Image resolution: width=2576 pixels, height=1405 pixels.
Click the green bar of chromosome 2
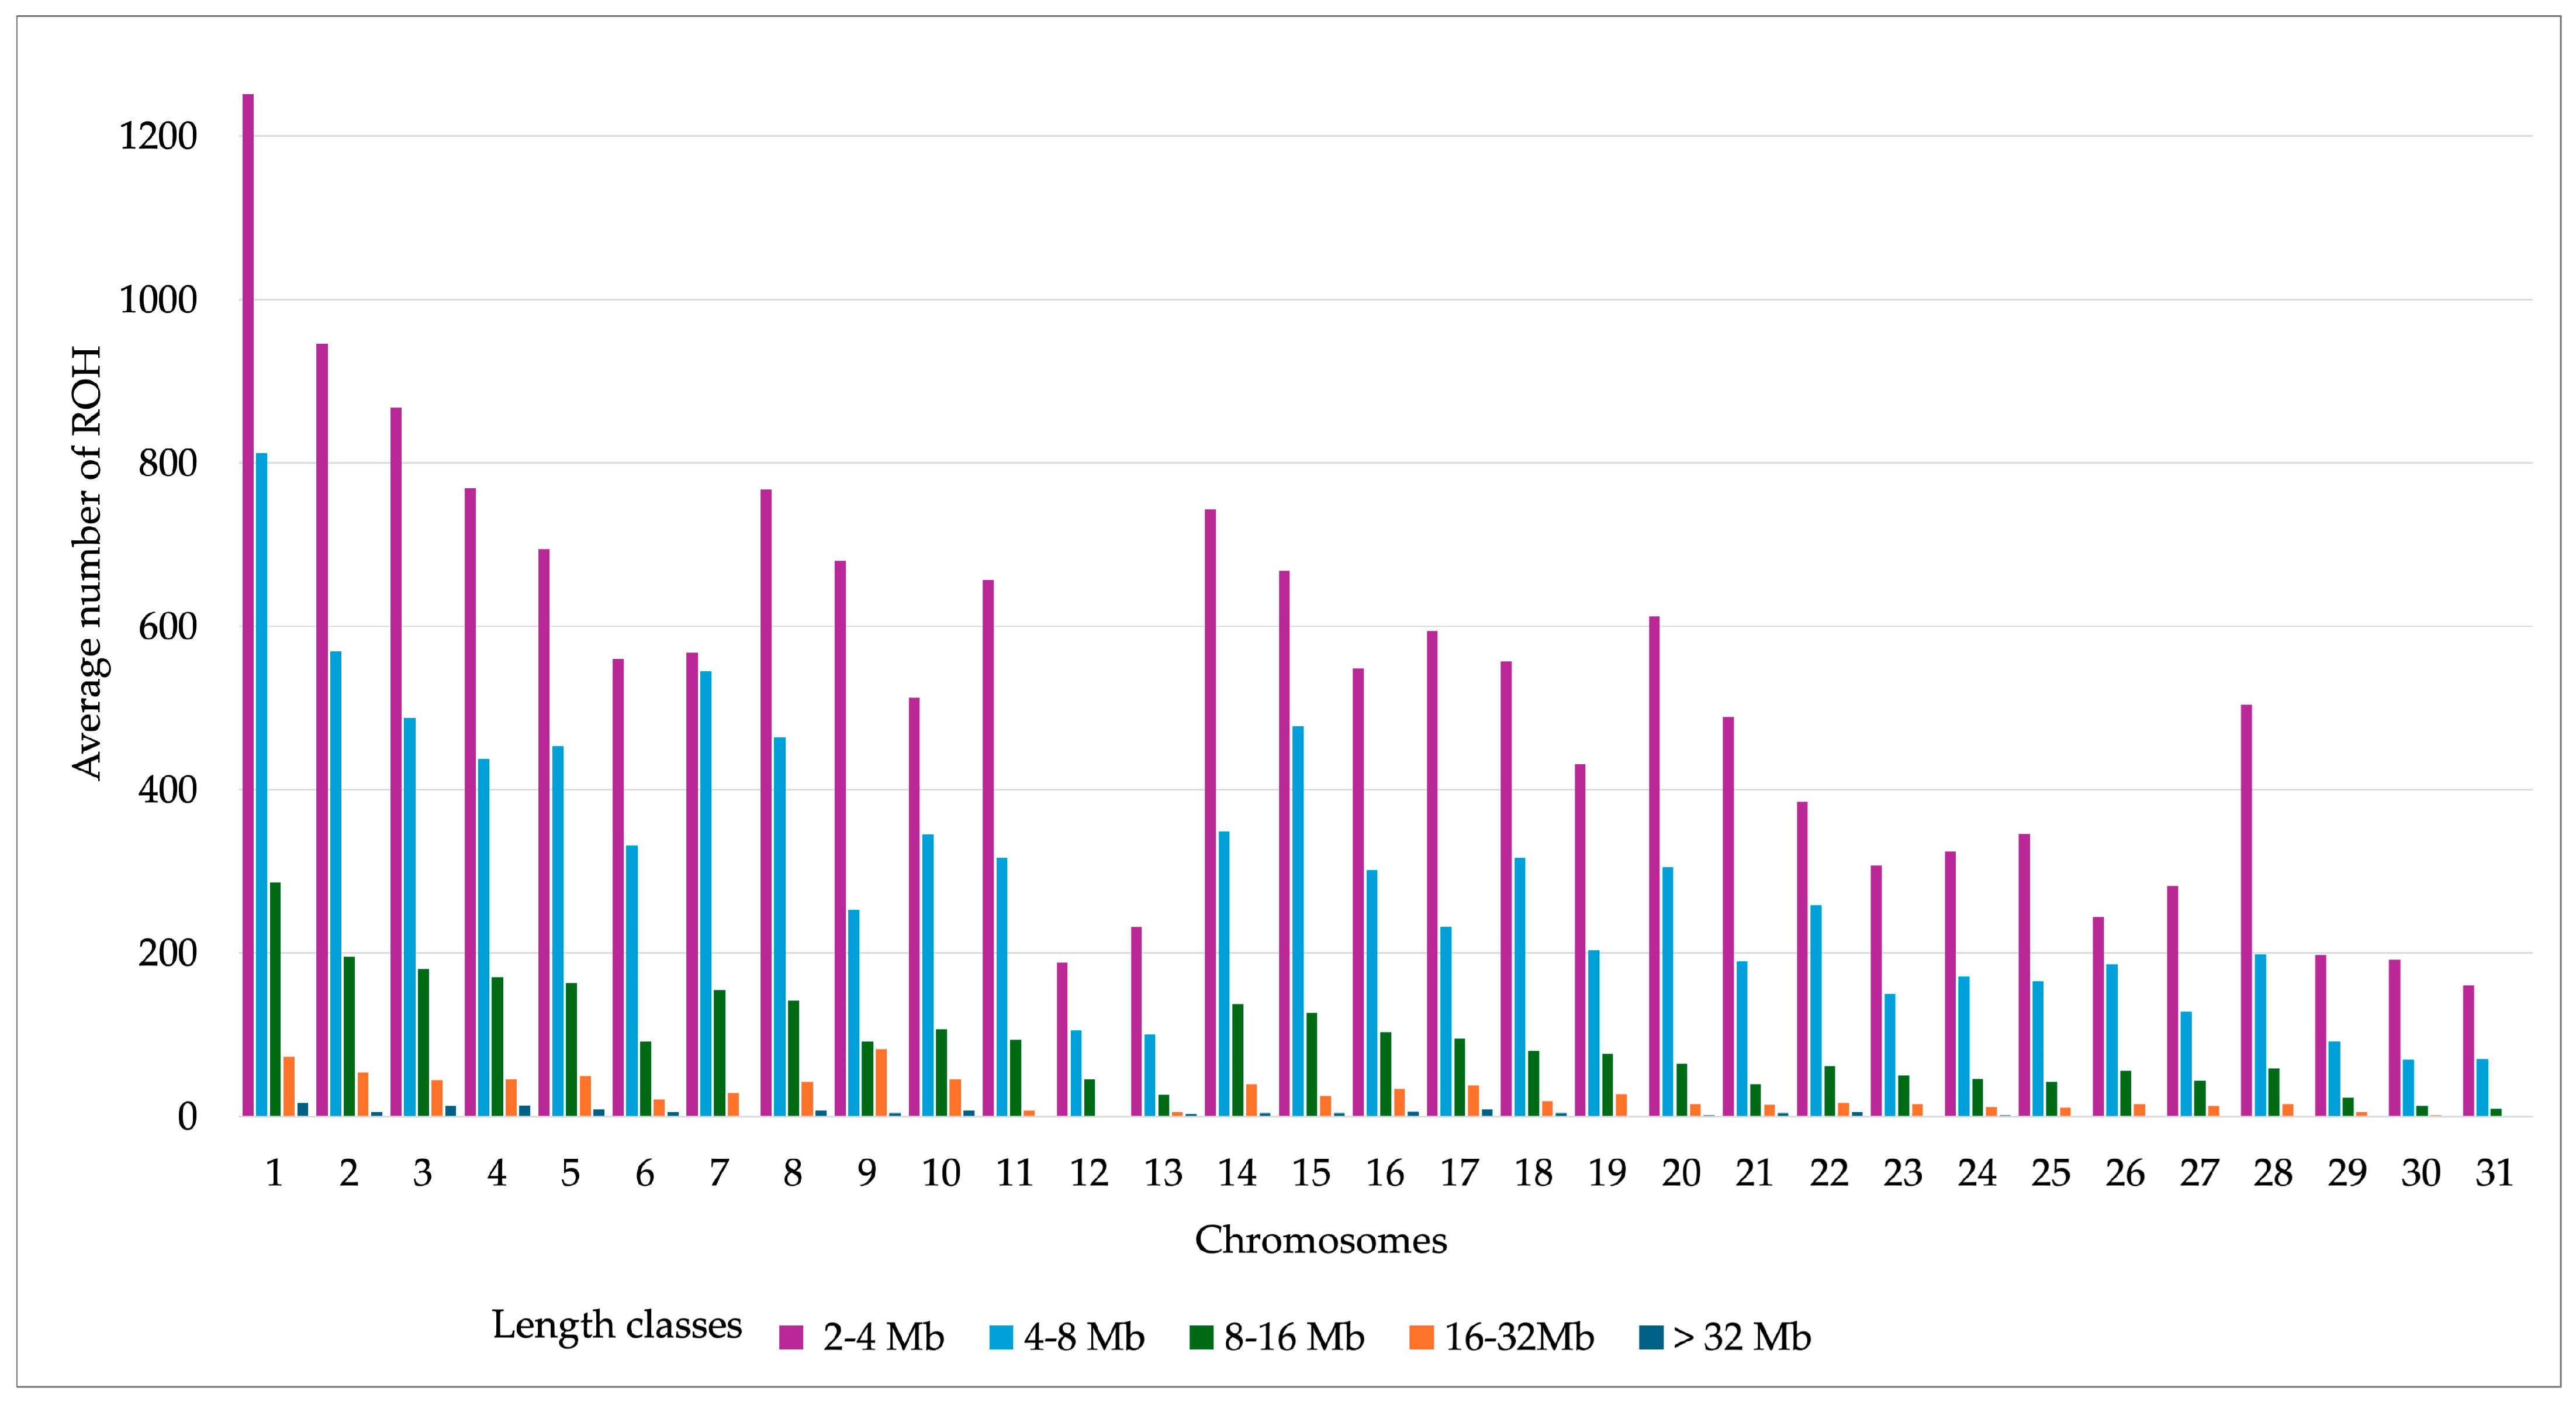349,1036
